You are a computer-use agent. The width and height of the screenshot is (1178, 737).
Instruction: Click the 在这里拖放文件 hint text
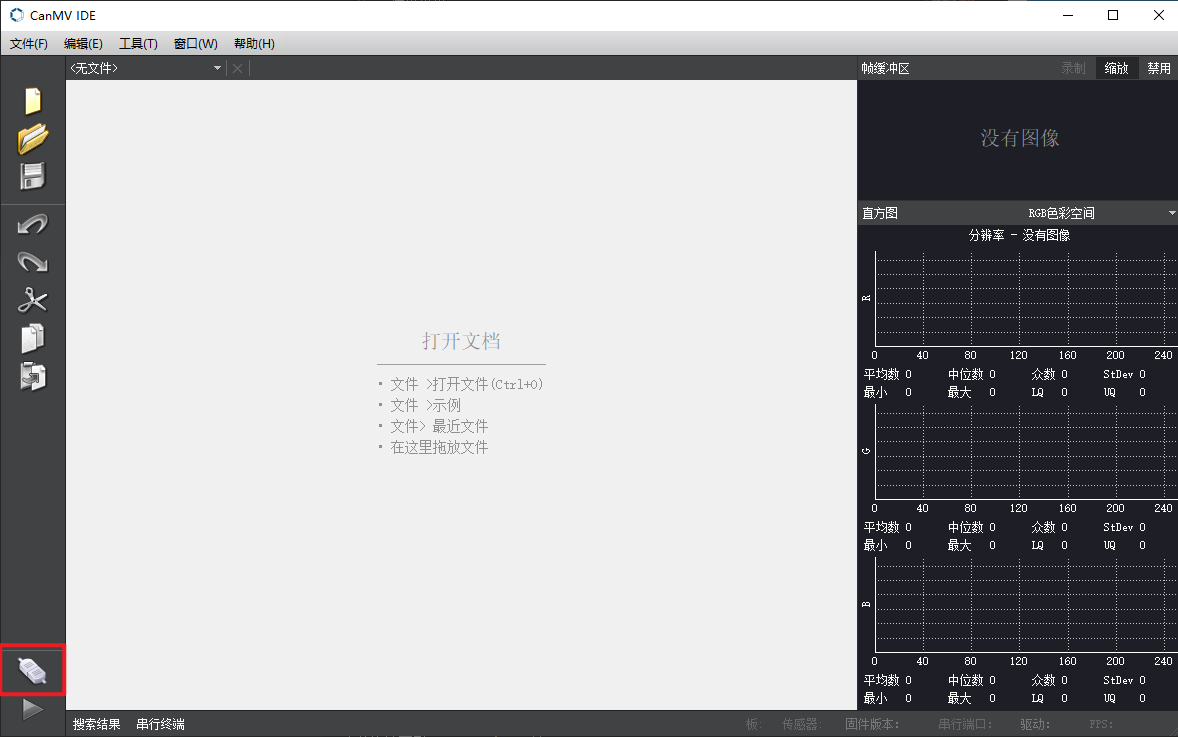tap(439, 447)
